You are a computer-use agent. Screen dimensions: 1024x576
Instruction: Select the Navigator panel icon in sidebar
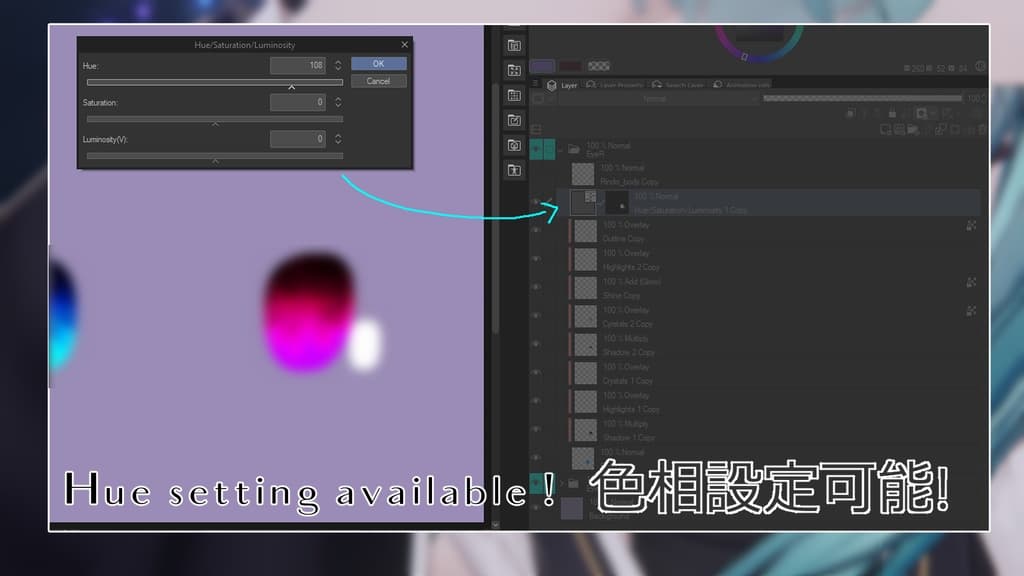[x=514, y=46]
